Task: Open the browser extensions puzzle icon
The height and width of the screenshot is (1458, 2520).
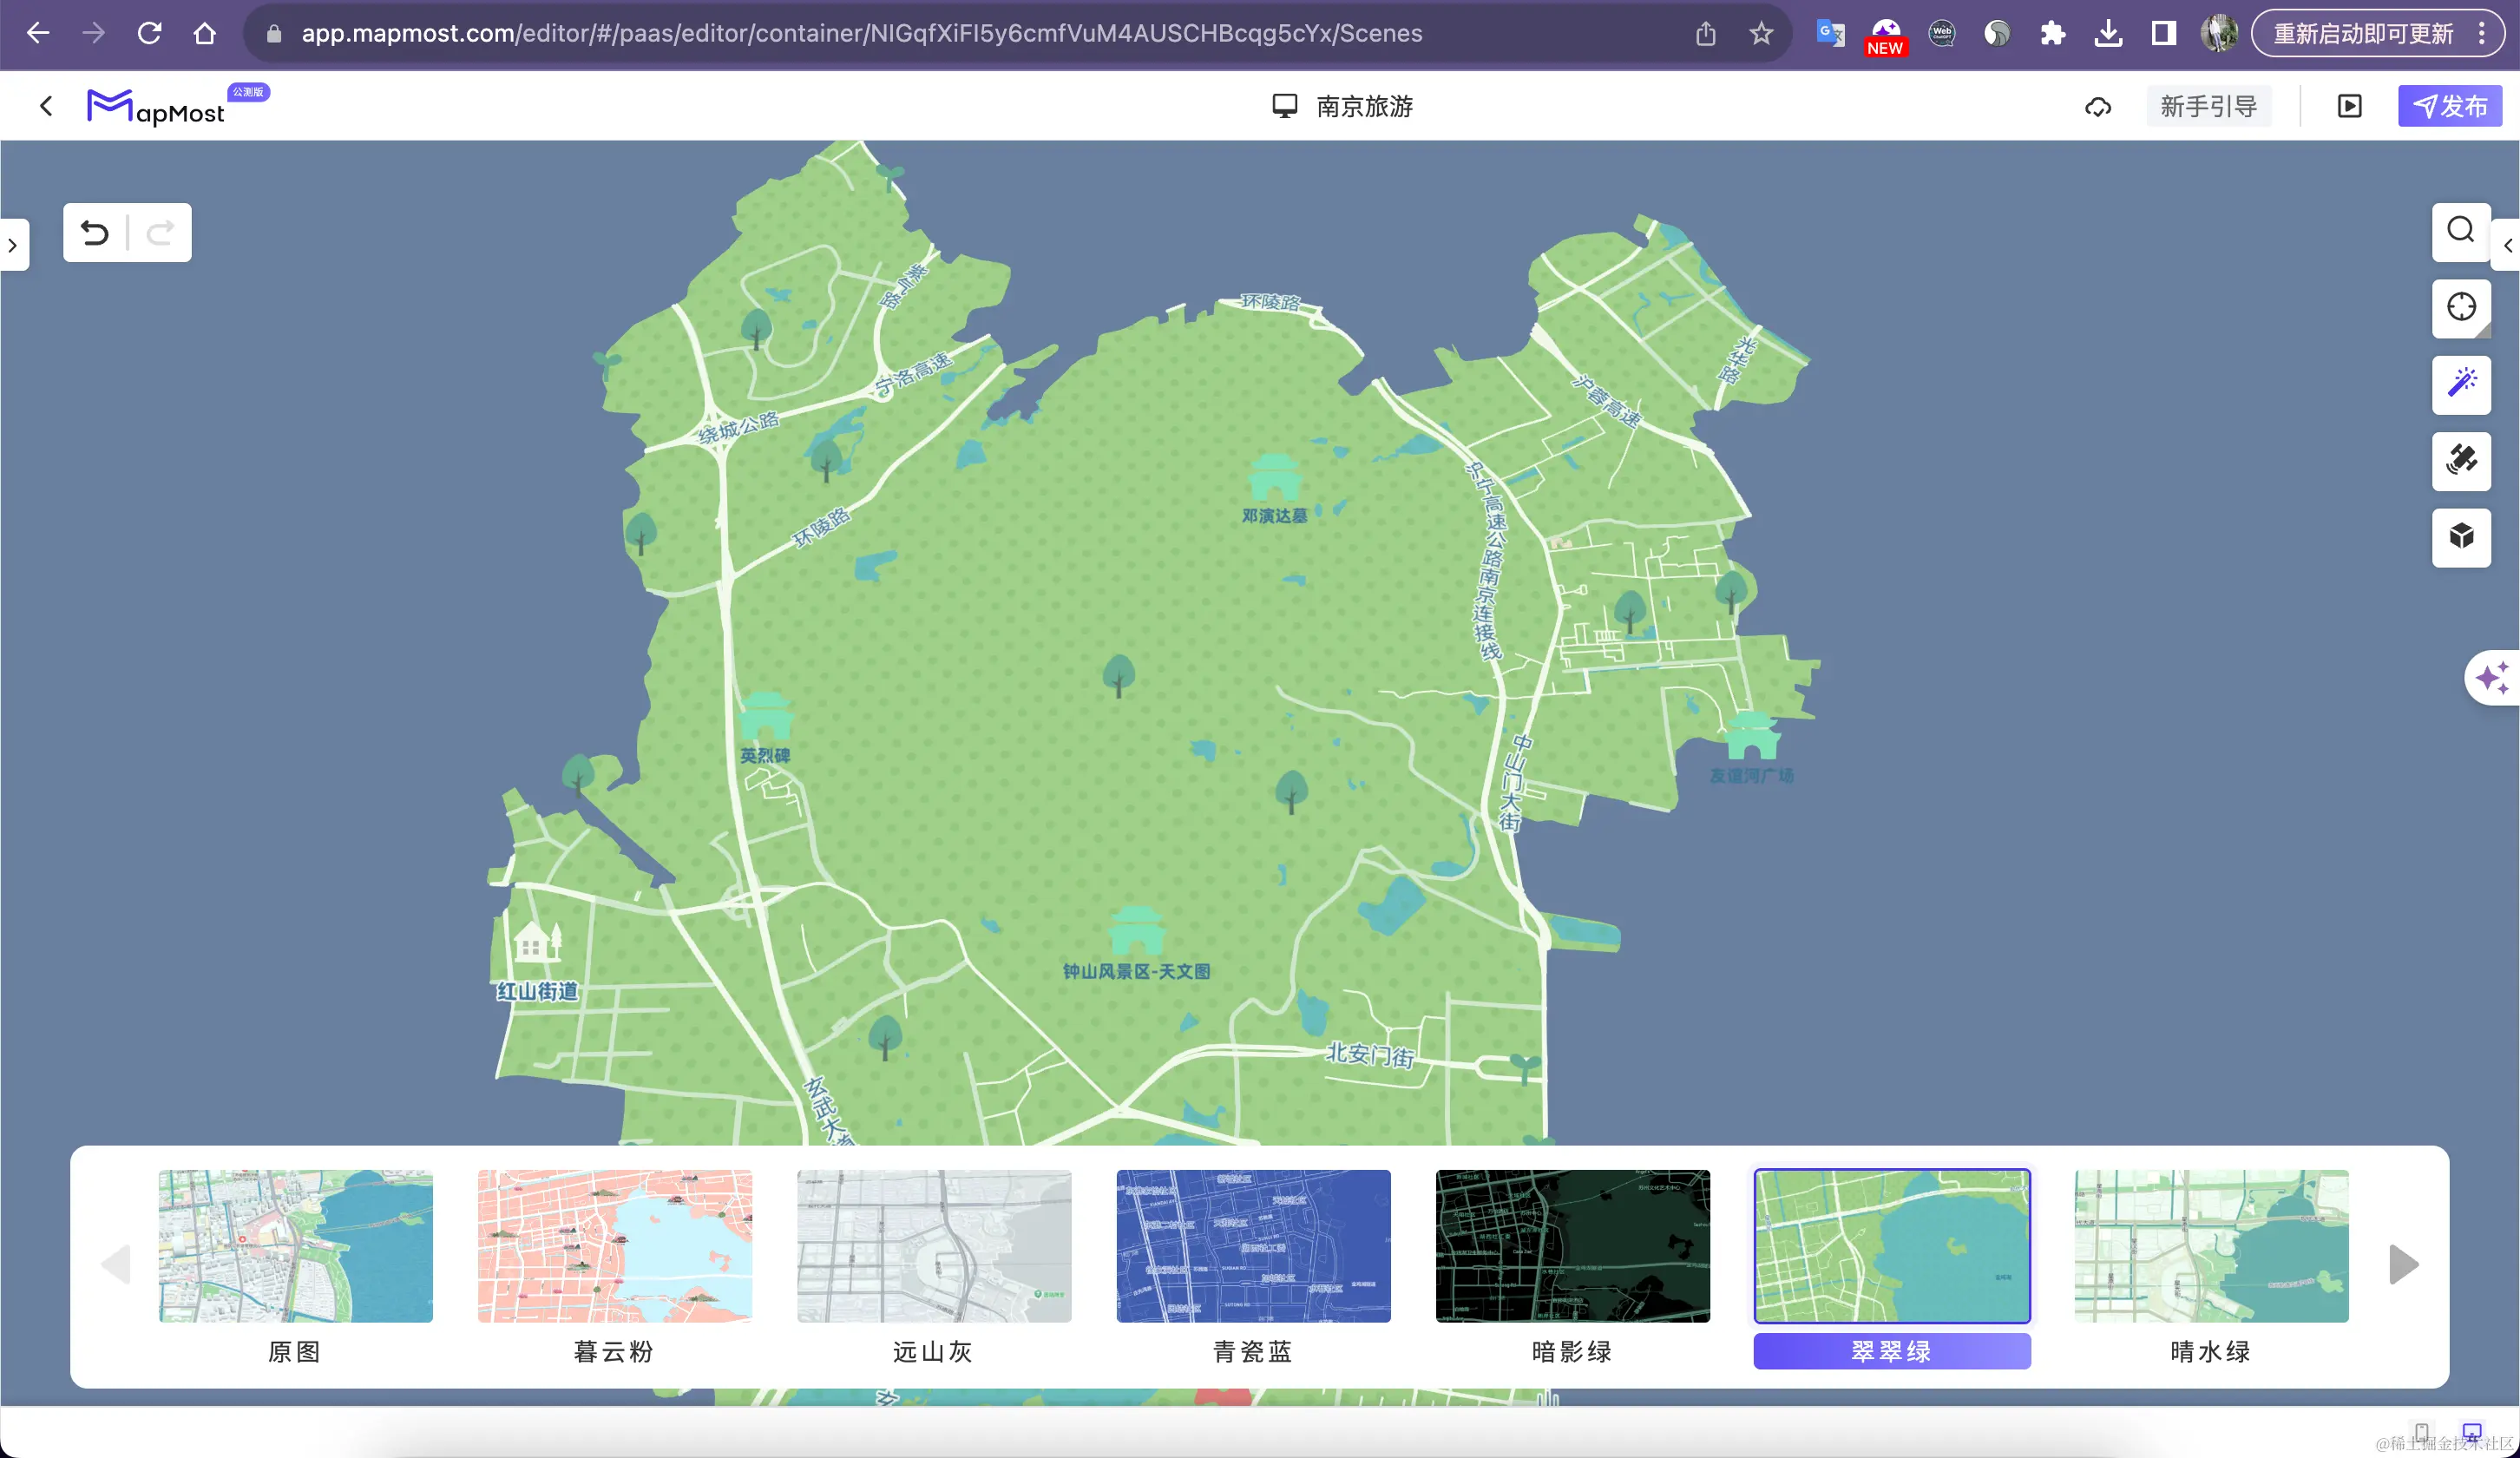Action: click(x=2052, y=33)
